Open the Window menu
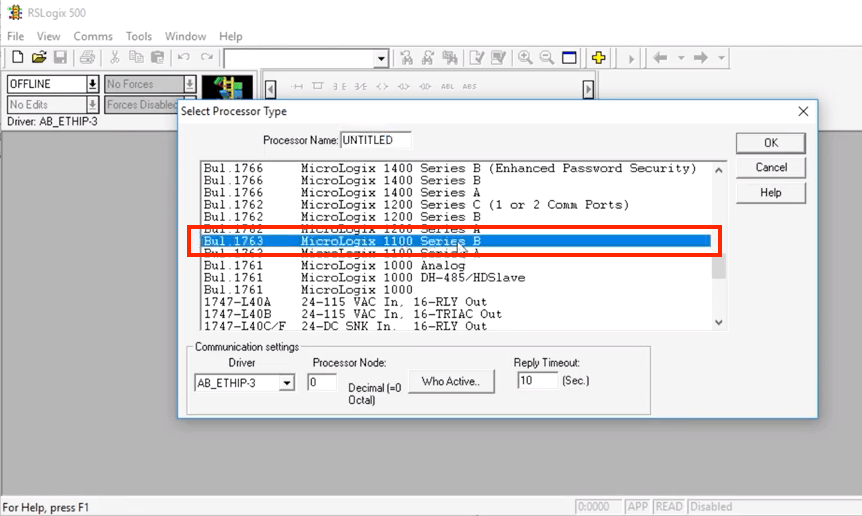 click(185, 36)
